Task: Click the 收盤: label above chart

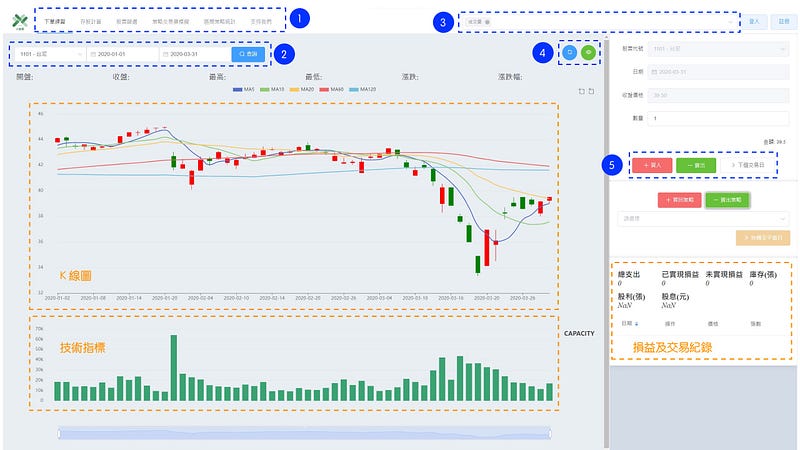Action: point(121,77)
